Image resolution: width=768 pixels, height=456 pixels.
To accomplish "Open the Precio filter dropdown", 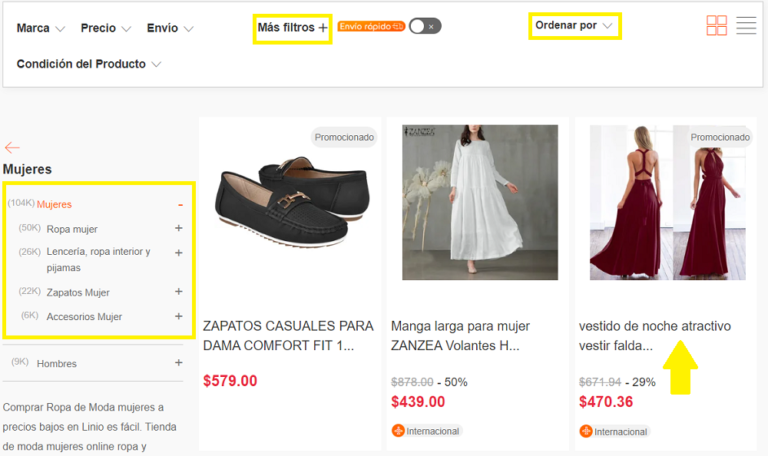I will click(x=106, y=28).
